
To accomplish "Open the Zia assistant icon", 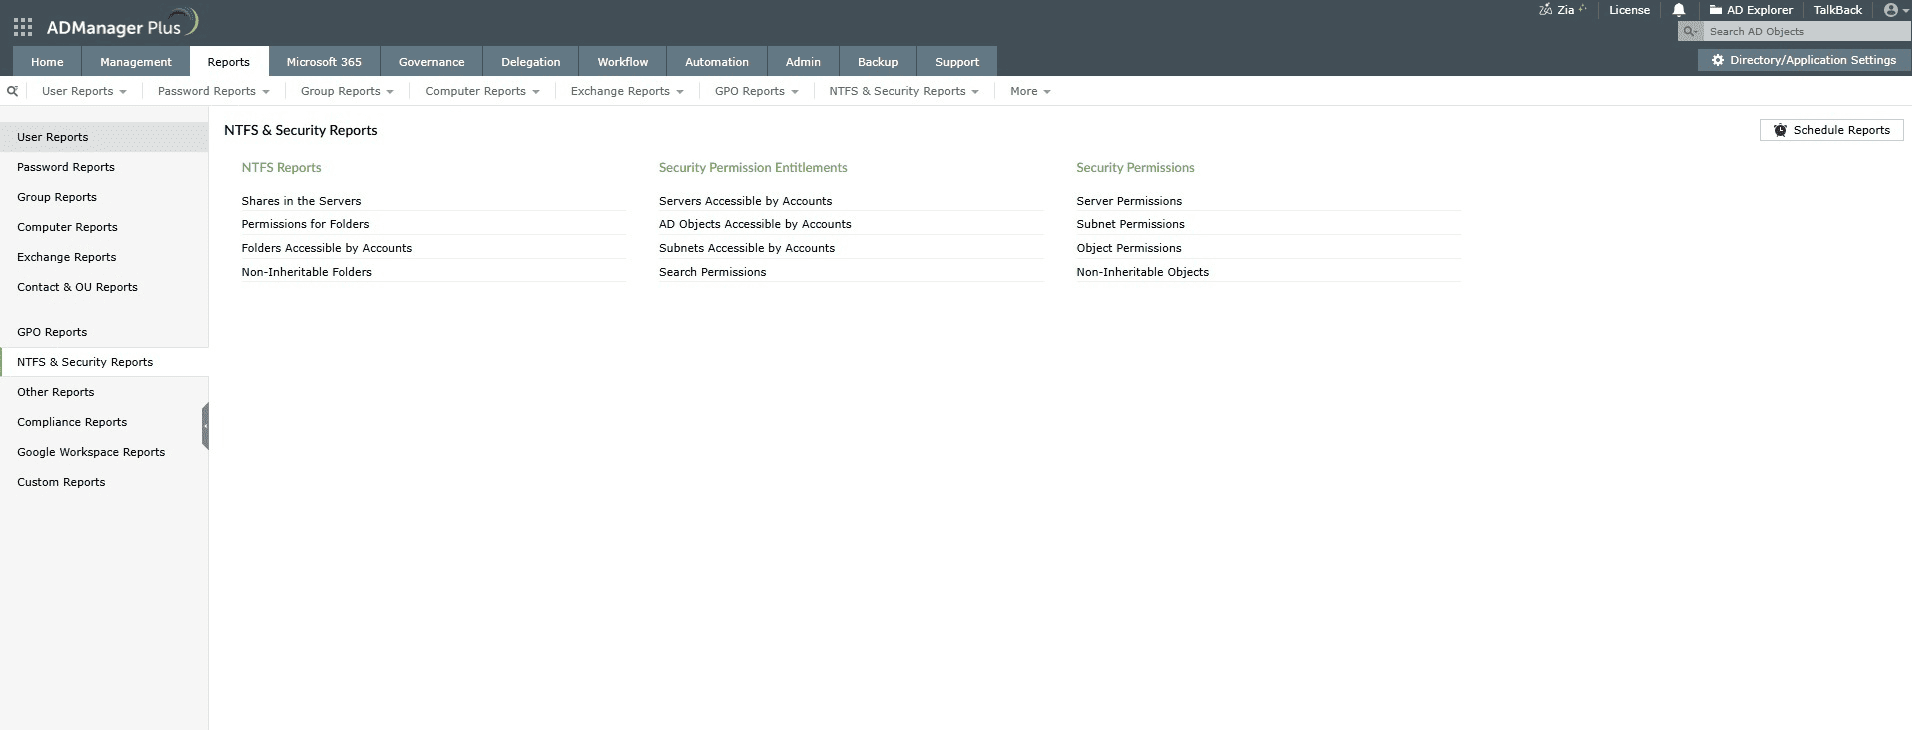I will [1546, 10].
